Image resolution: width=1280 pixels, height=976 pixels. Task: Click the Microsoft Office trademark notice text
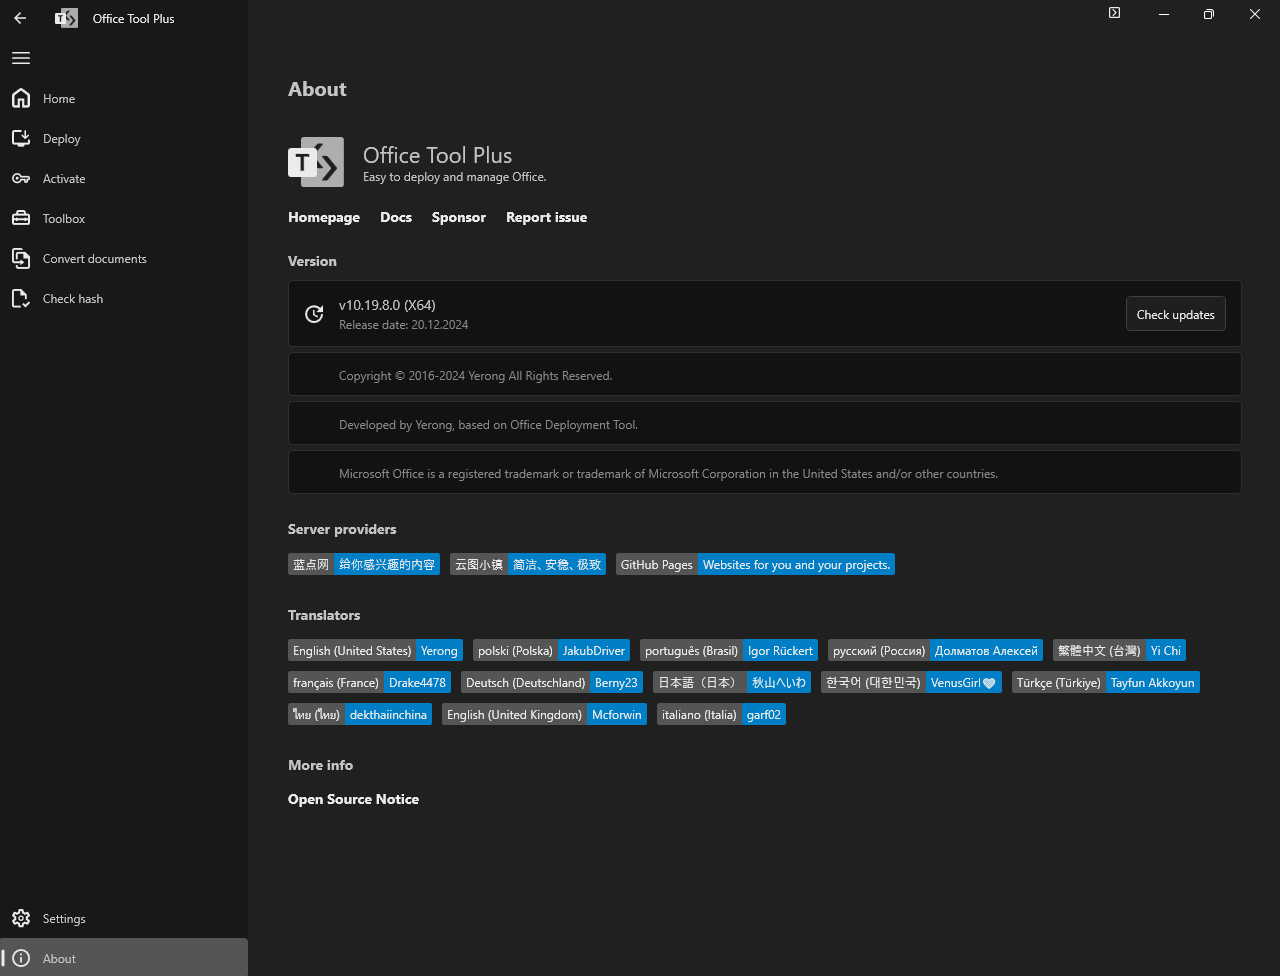(668, 474)
